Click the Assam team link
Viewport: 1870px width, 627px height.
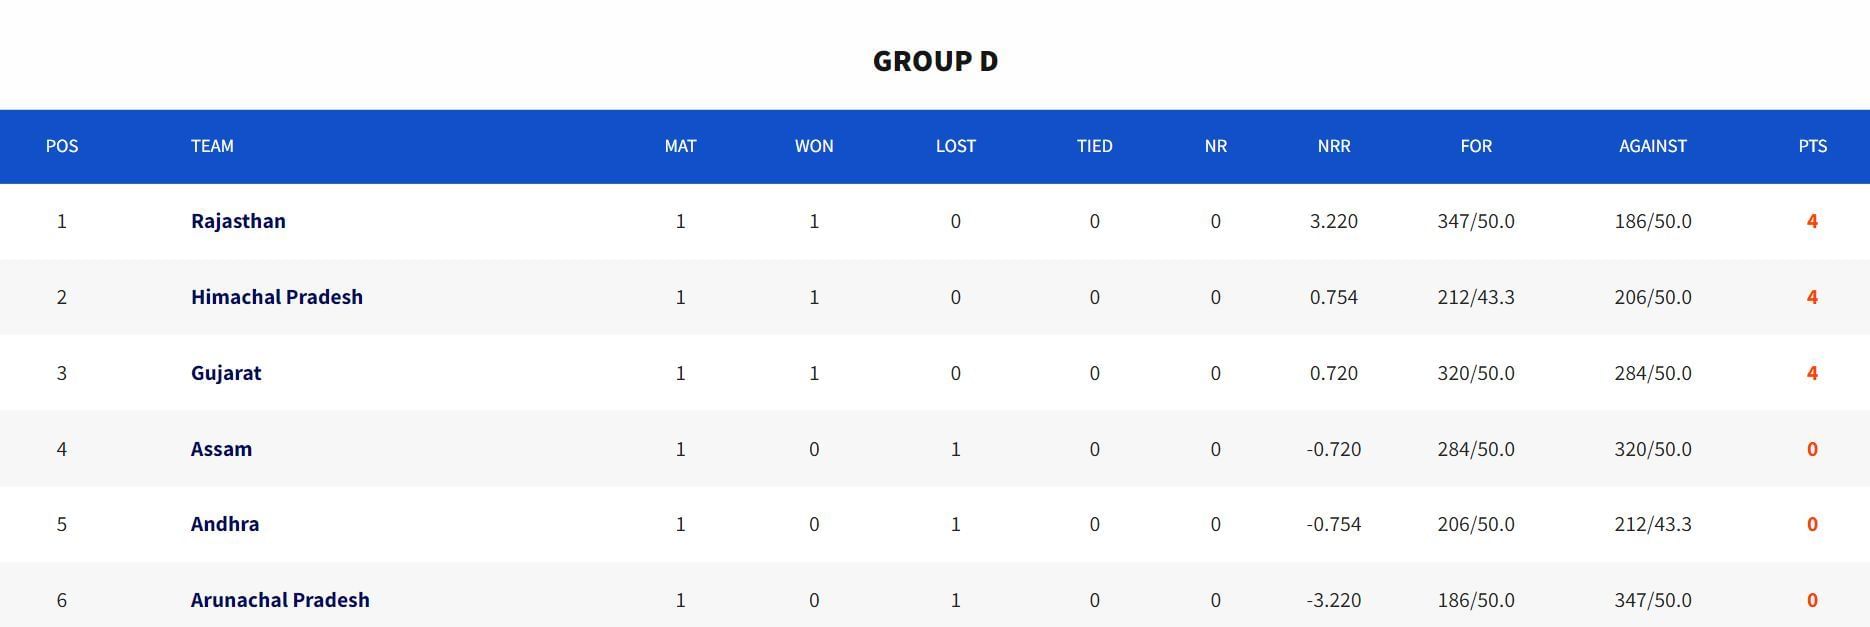point(221,449)
